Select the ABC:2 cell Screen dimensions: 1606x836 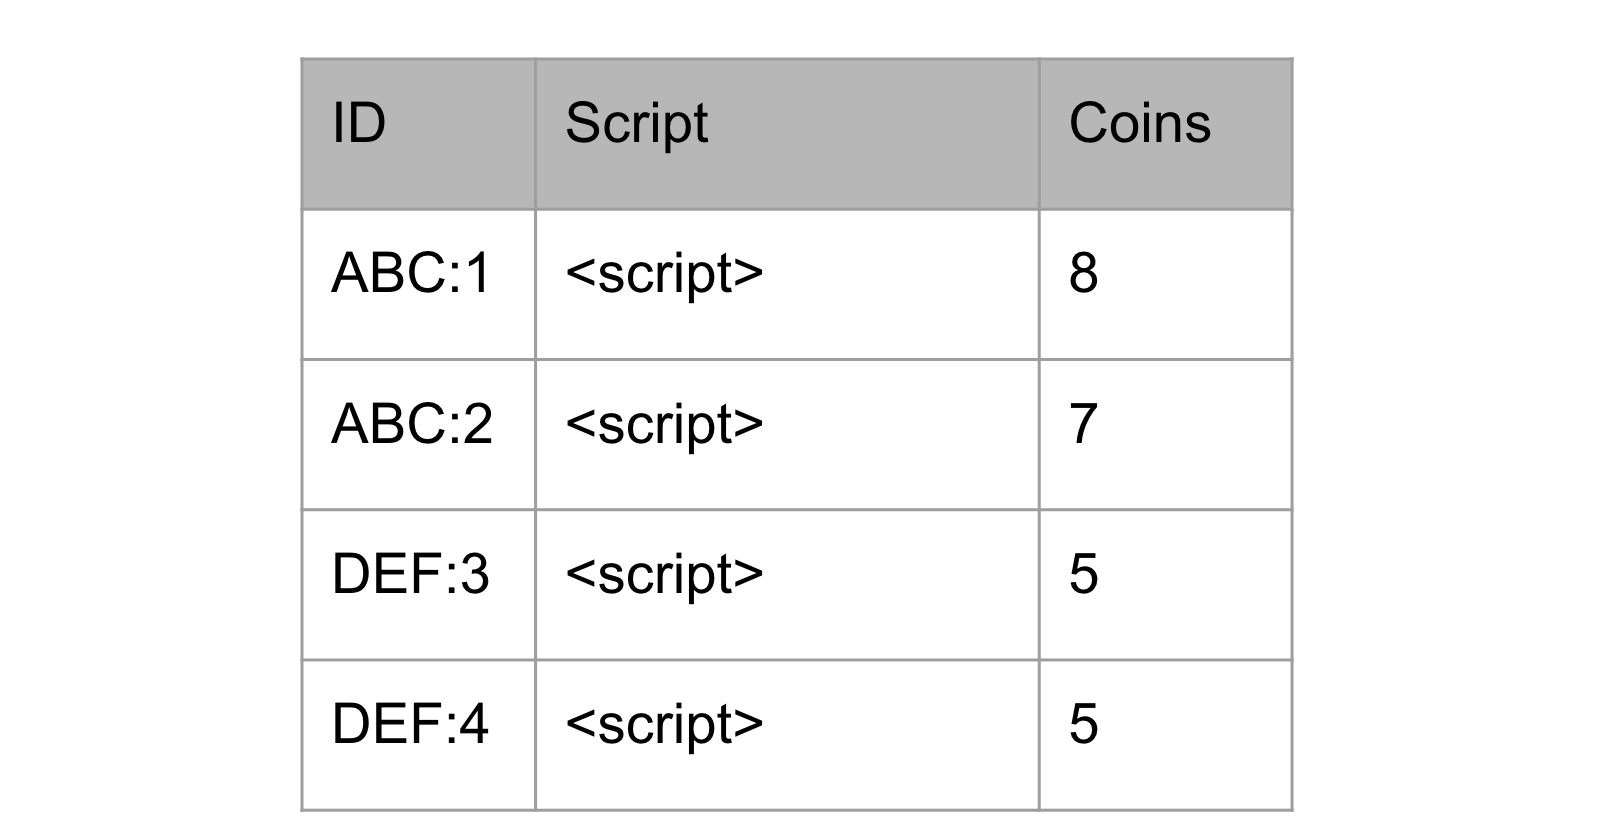[418, 435]
